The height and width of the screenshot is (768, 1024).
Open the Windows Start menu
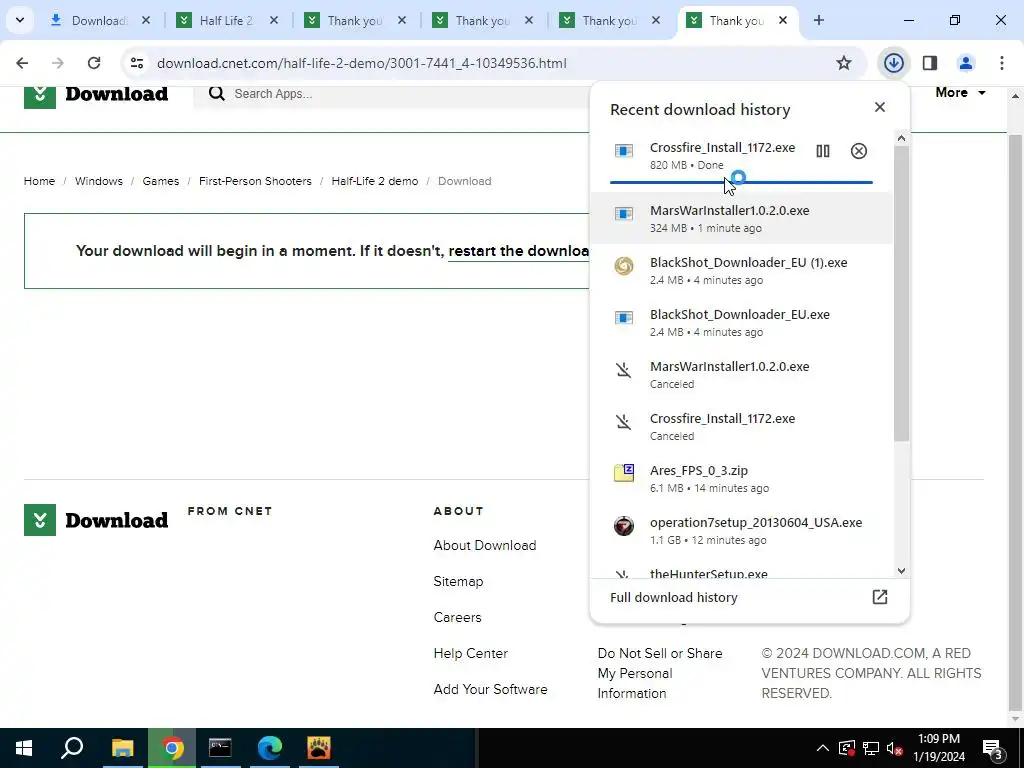coord(24,748)
